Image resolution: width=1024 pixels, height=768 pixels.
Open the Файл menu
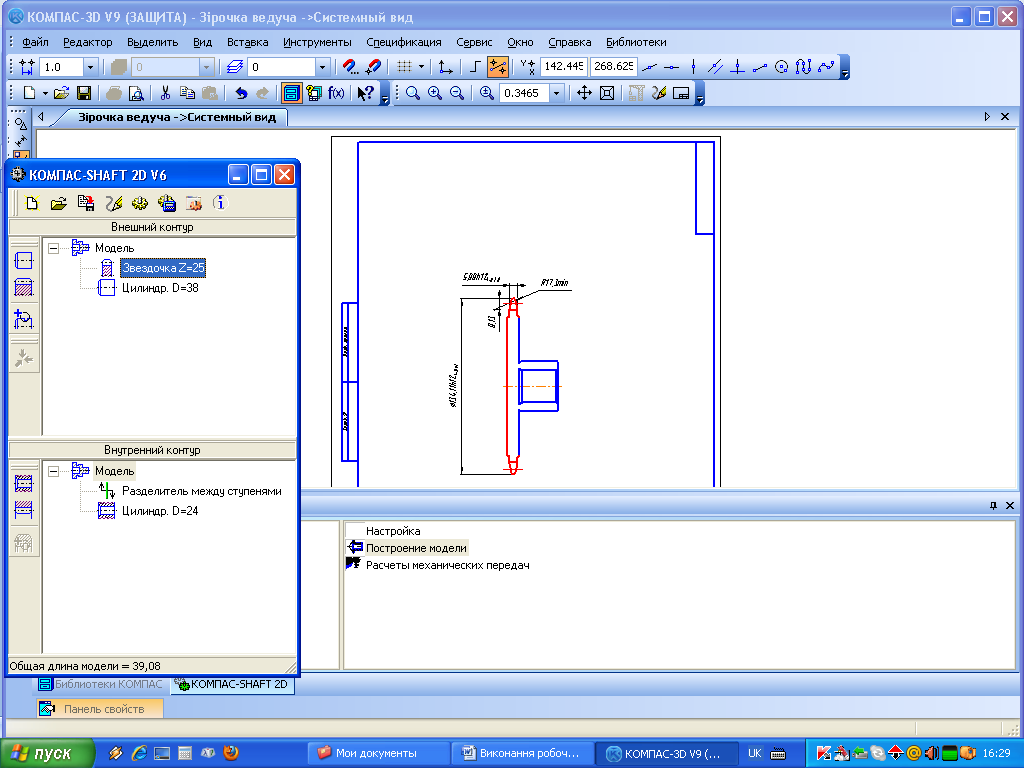click(x=35, y=42)
